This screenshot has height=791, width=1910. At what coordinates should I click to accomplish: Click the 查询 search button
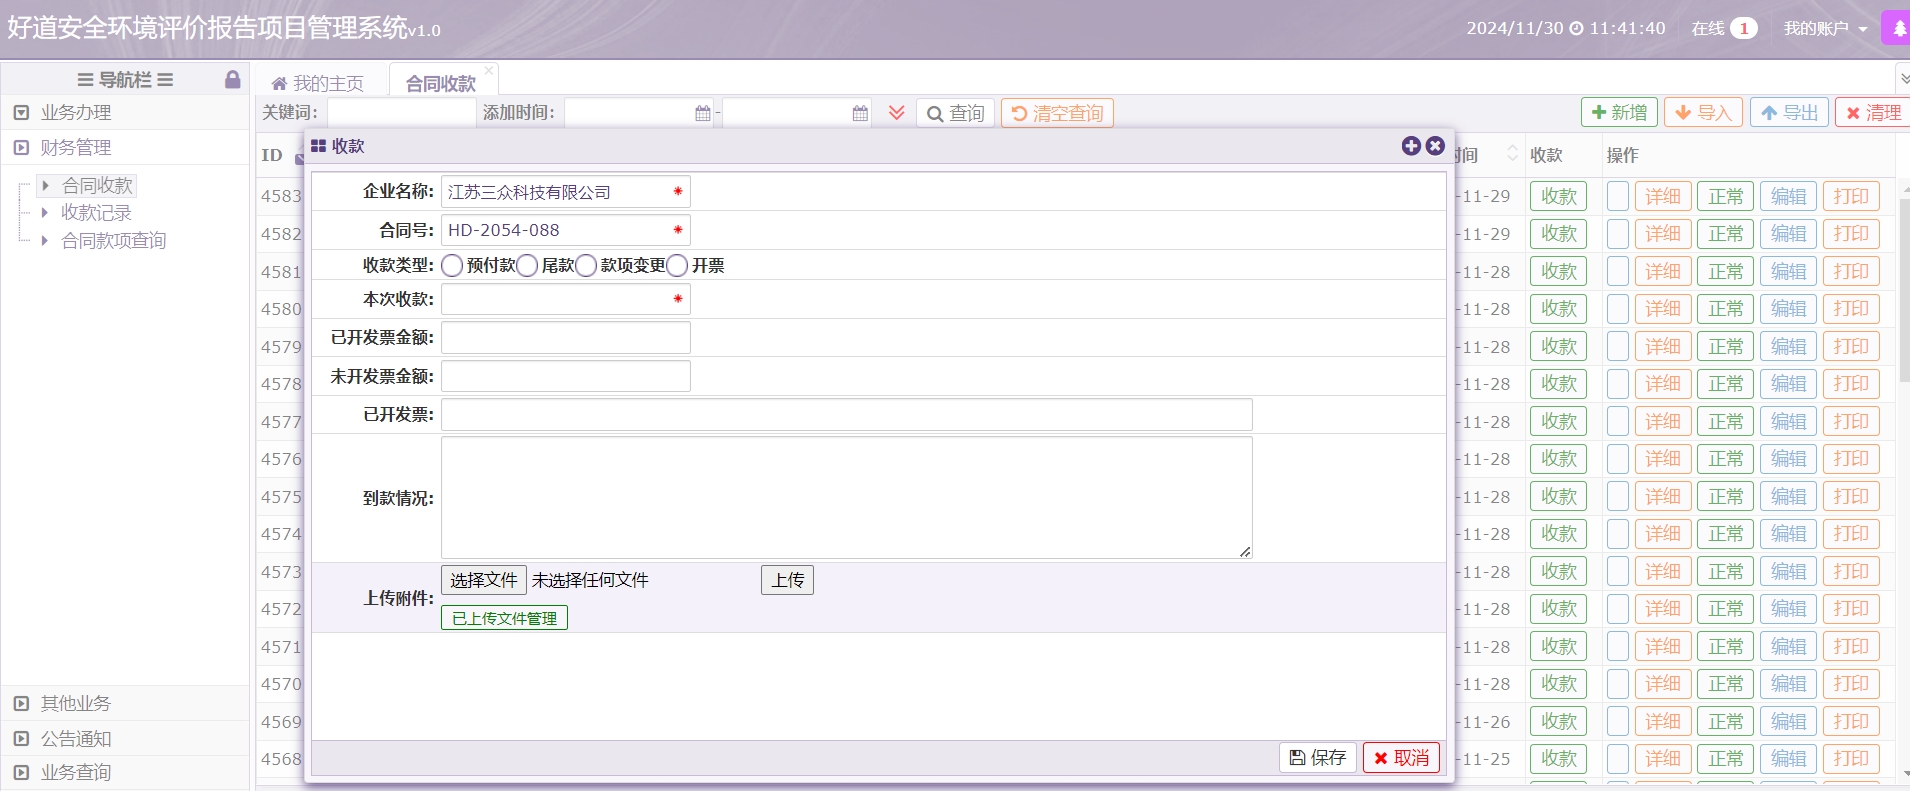point(955,114)
